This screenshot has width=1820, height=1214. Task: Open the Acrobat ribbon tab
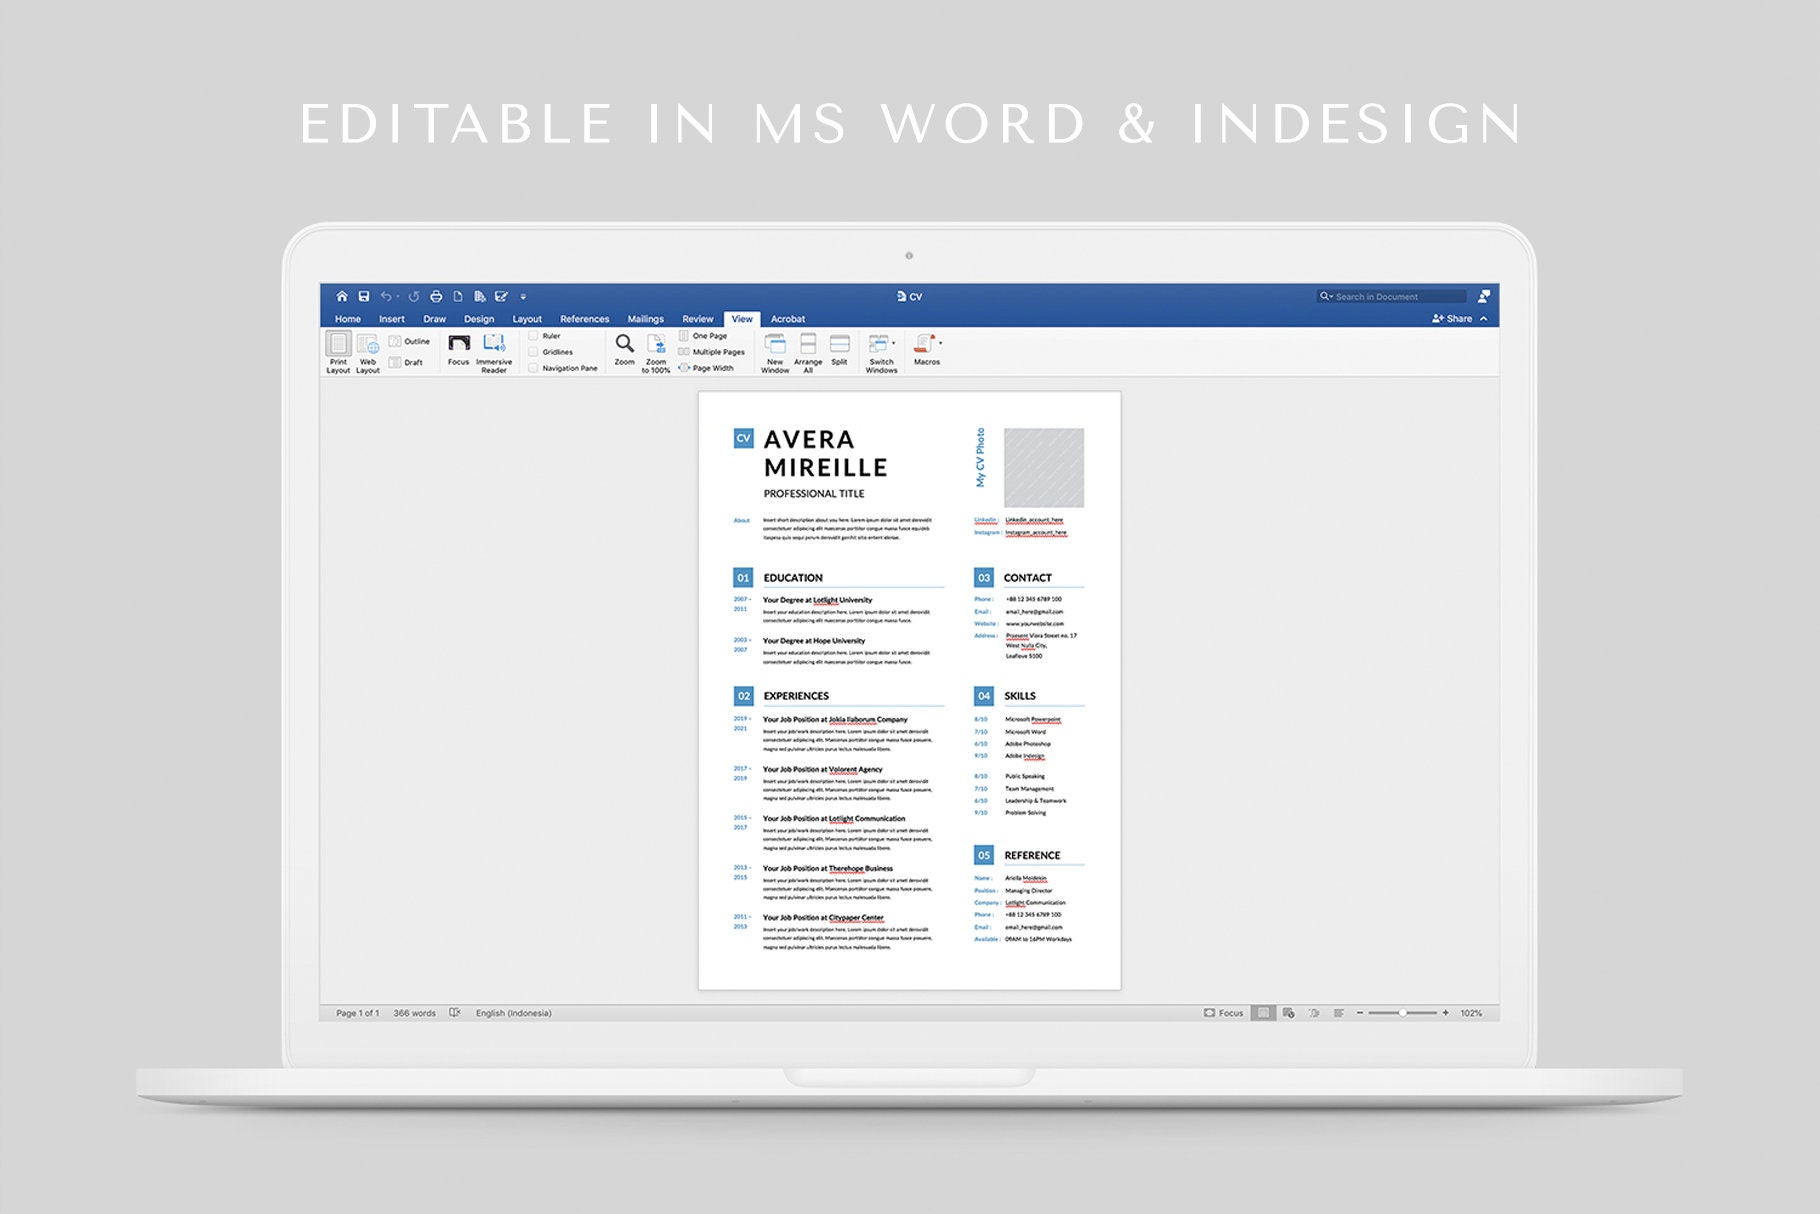coord(788,318)
